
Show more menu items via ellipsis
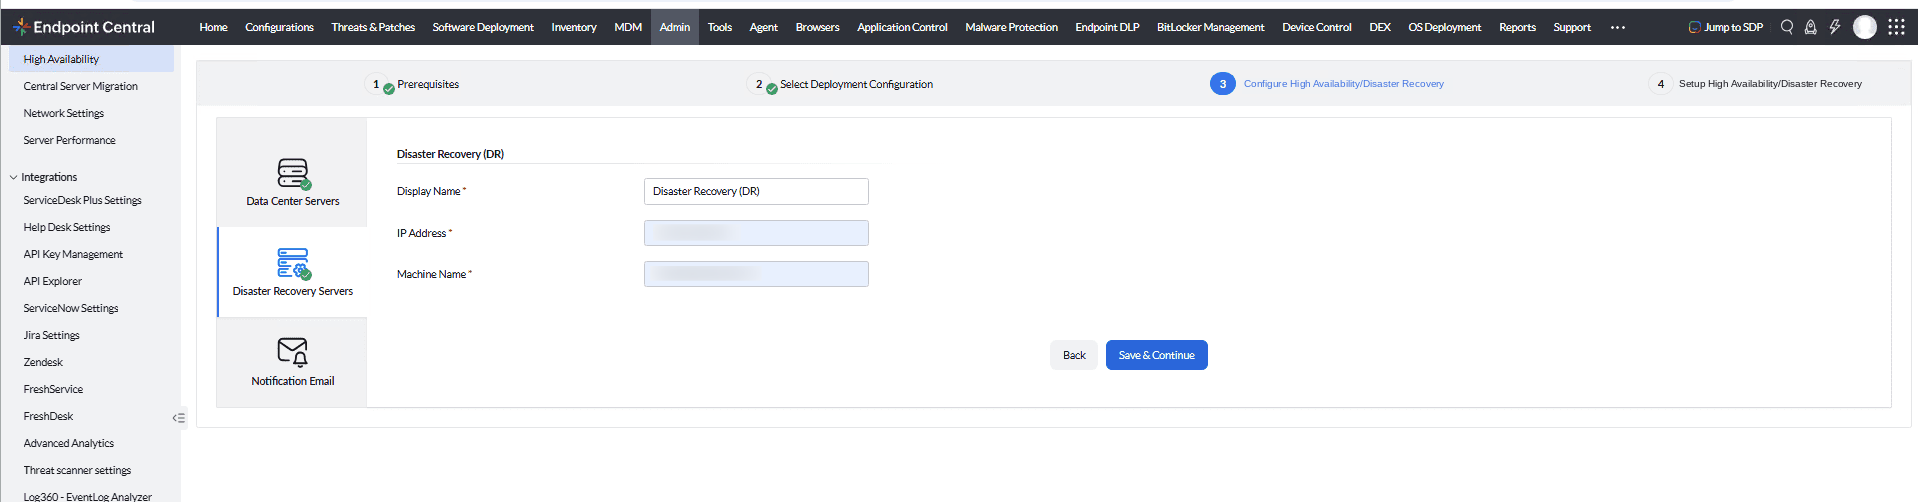[1618, 27]
